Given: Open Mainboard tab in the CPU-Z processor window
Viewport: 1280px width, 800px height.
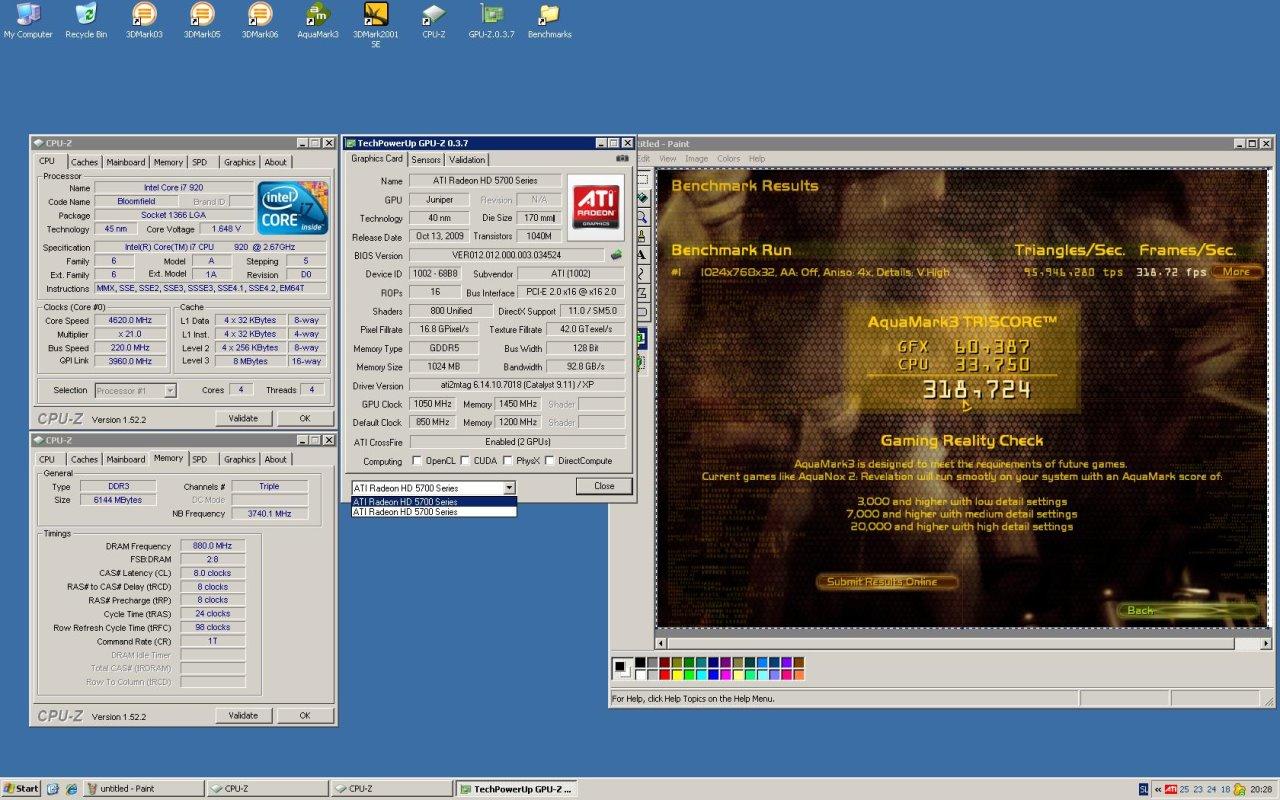Looking at the screenshot, I should coord(126,162).
